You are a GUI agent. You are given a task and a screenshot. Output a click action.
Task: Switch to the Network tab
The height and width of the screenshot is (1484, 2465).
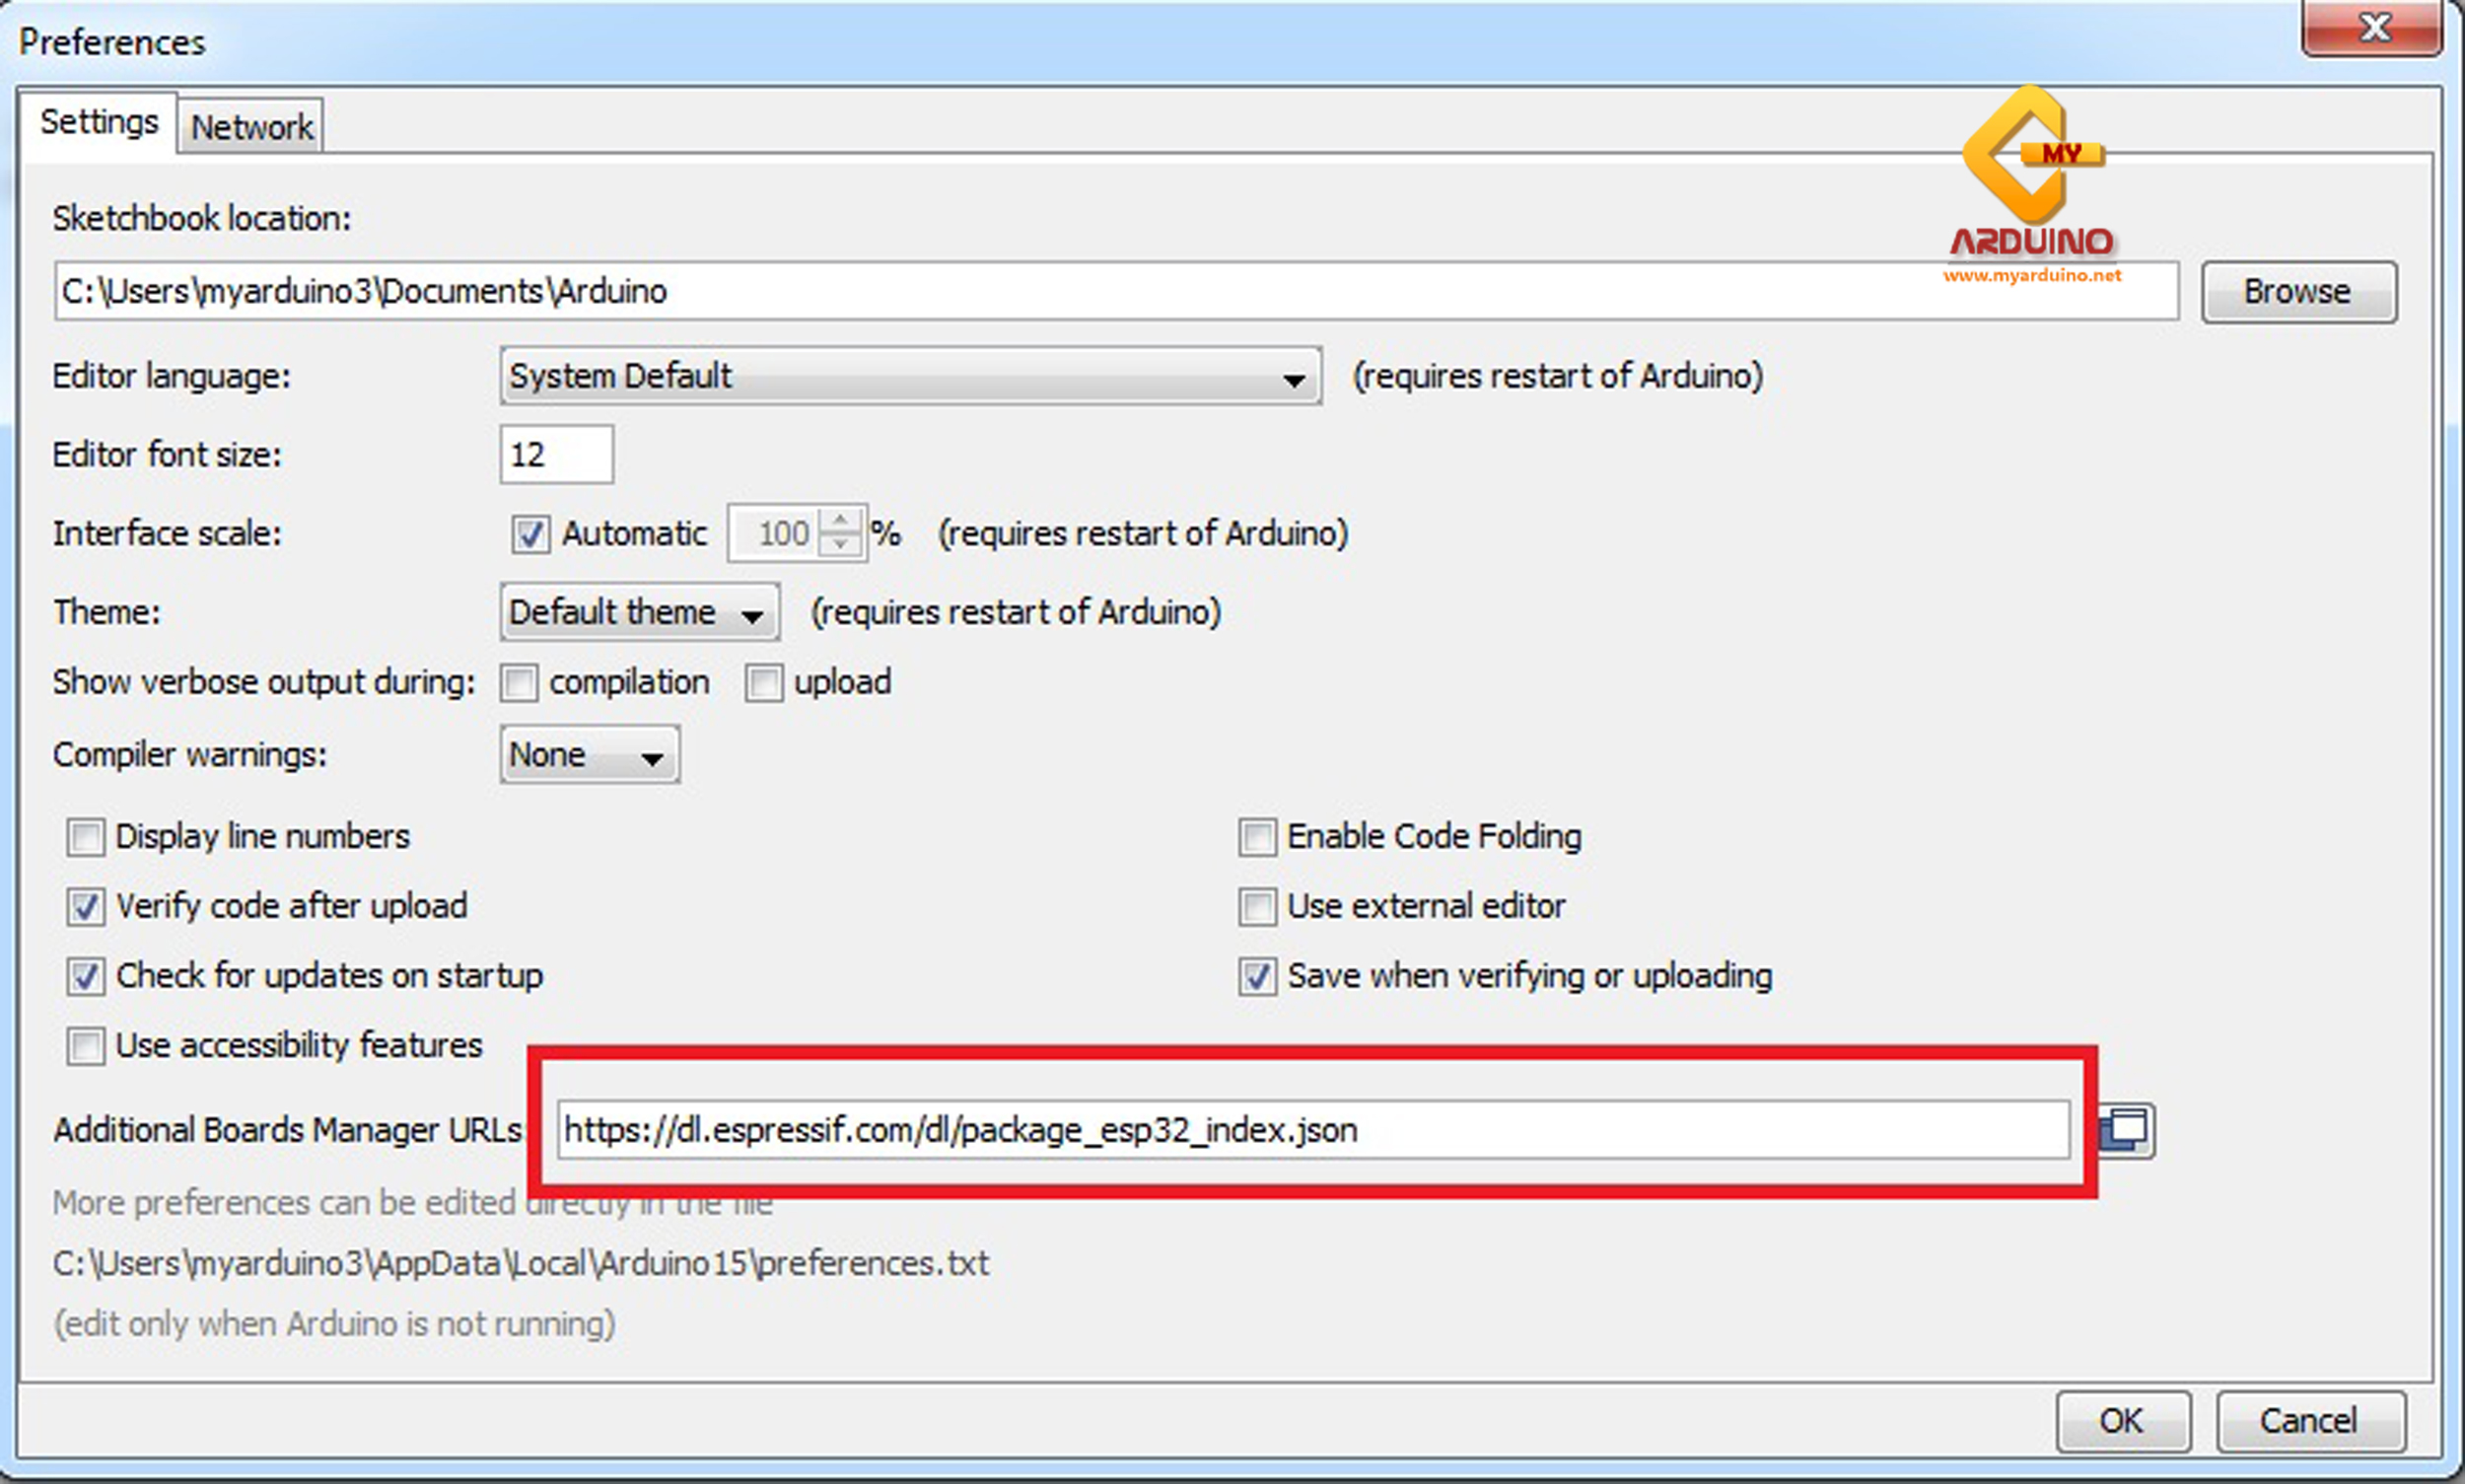point(251,127)
